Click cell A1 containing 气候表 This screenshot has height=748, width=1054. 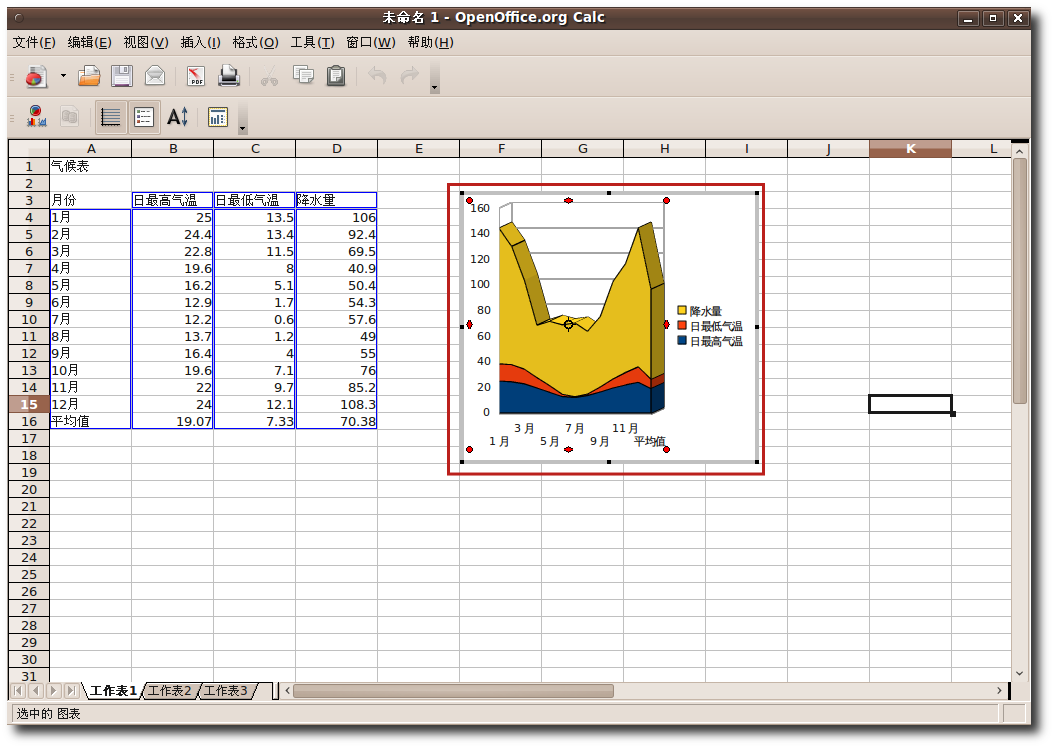tap(91, 166)
